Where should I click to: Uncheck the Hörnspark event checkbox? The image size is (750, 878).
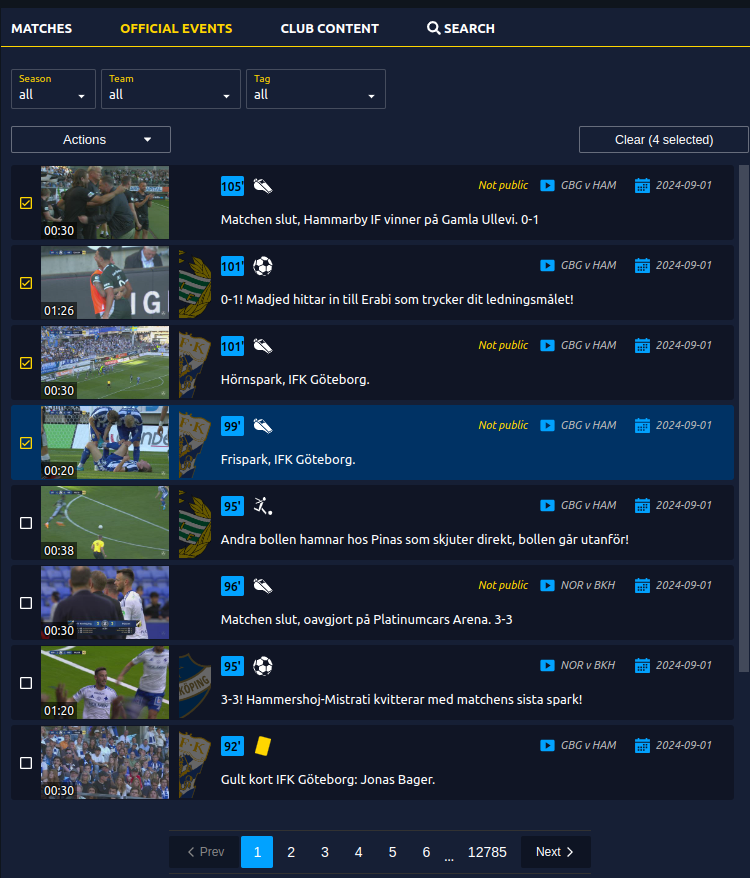pos(26,363)
